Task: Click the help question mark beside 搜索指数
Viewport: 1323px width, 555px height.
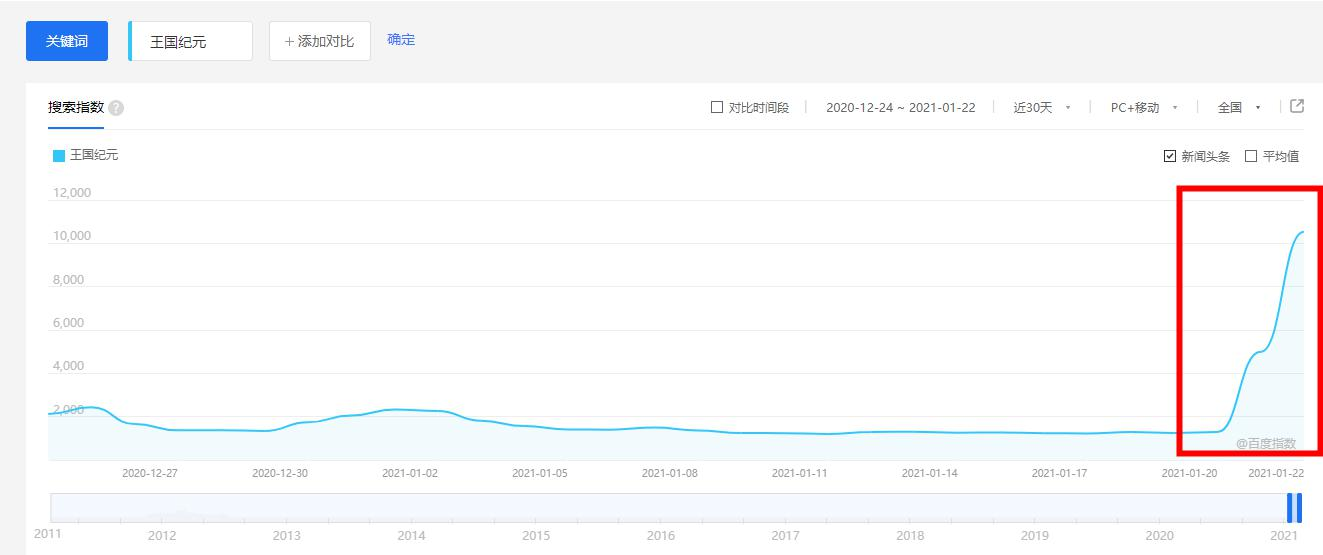Action: click(116, 108)
